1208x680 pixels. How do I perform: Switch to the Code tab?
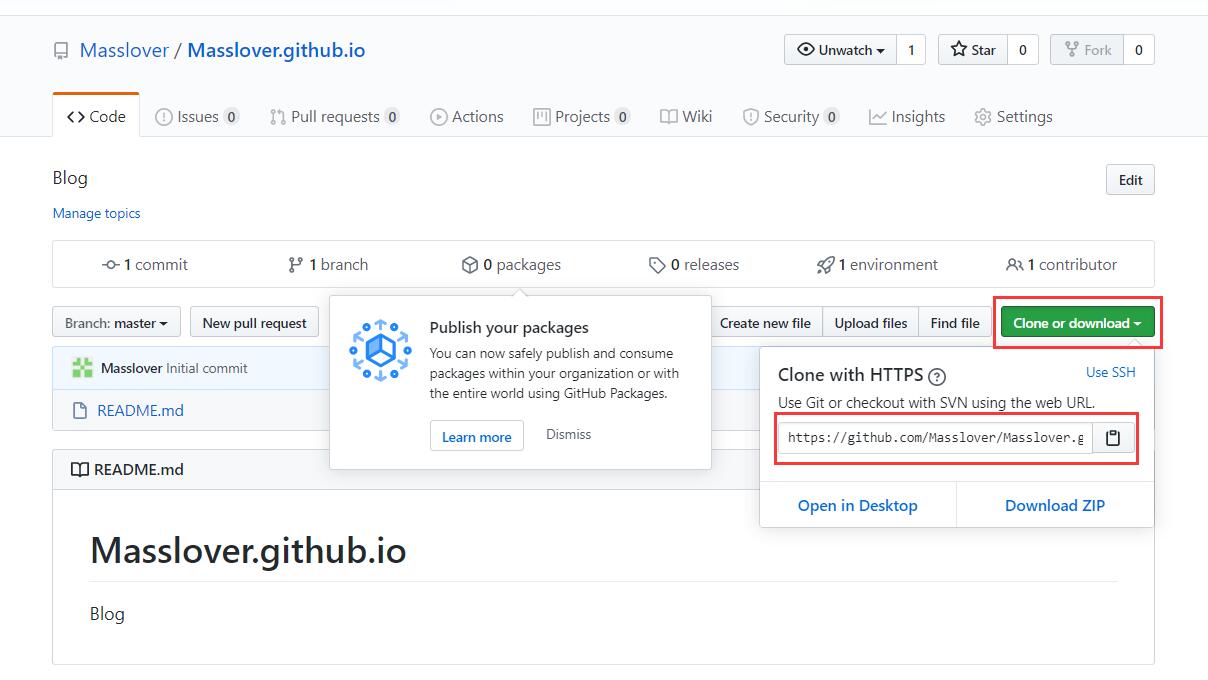pos(96,116)
